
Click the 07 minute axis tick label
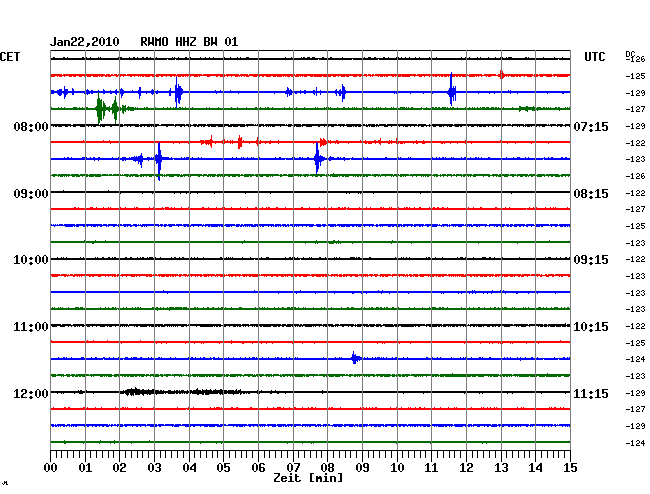click(293, 468)
